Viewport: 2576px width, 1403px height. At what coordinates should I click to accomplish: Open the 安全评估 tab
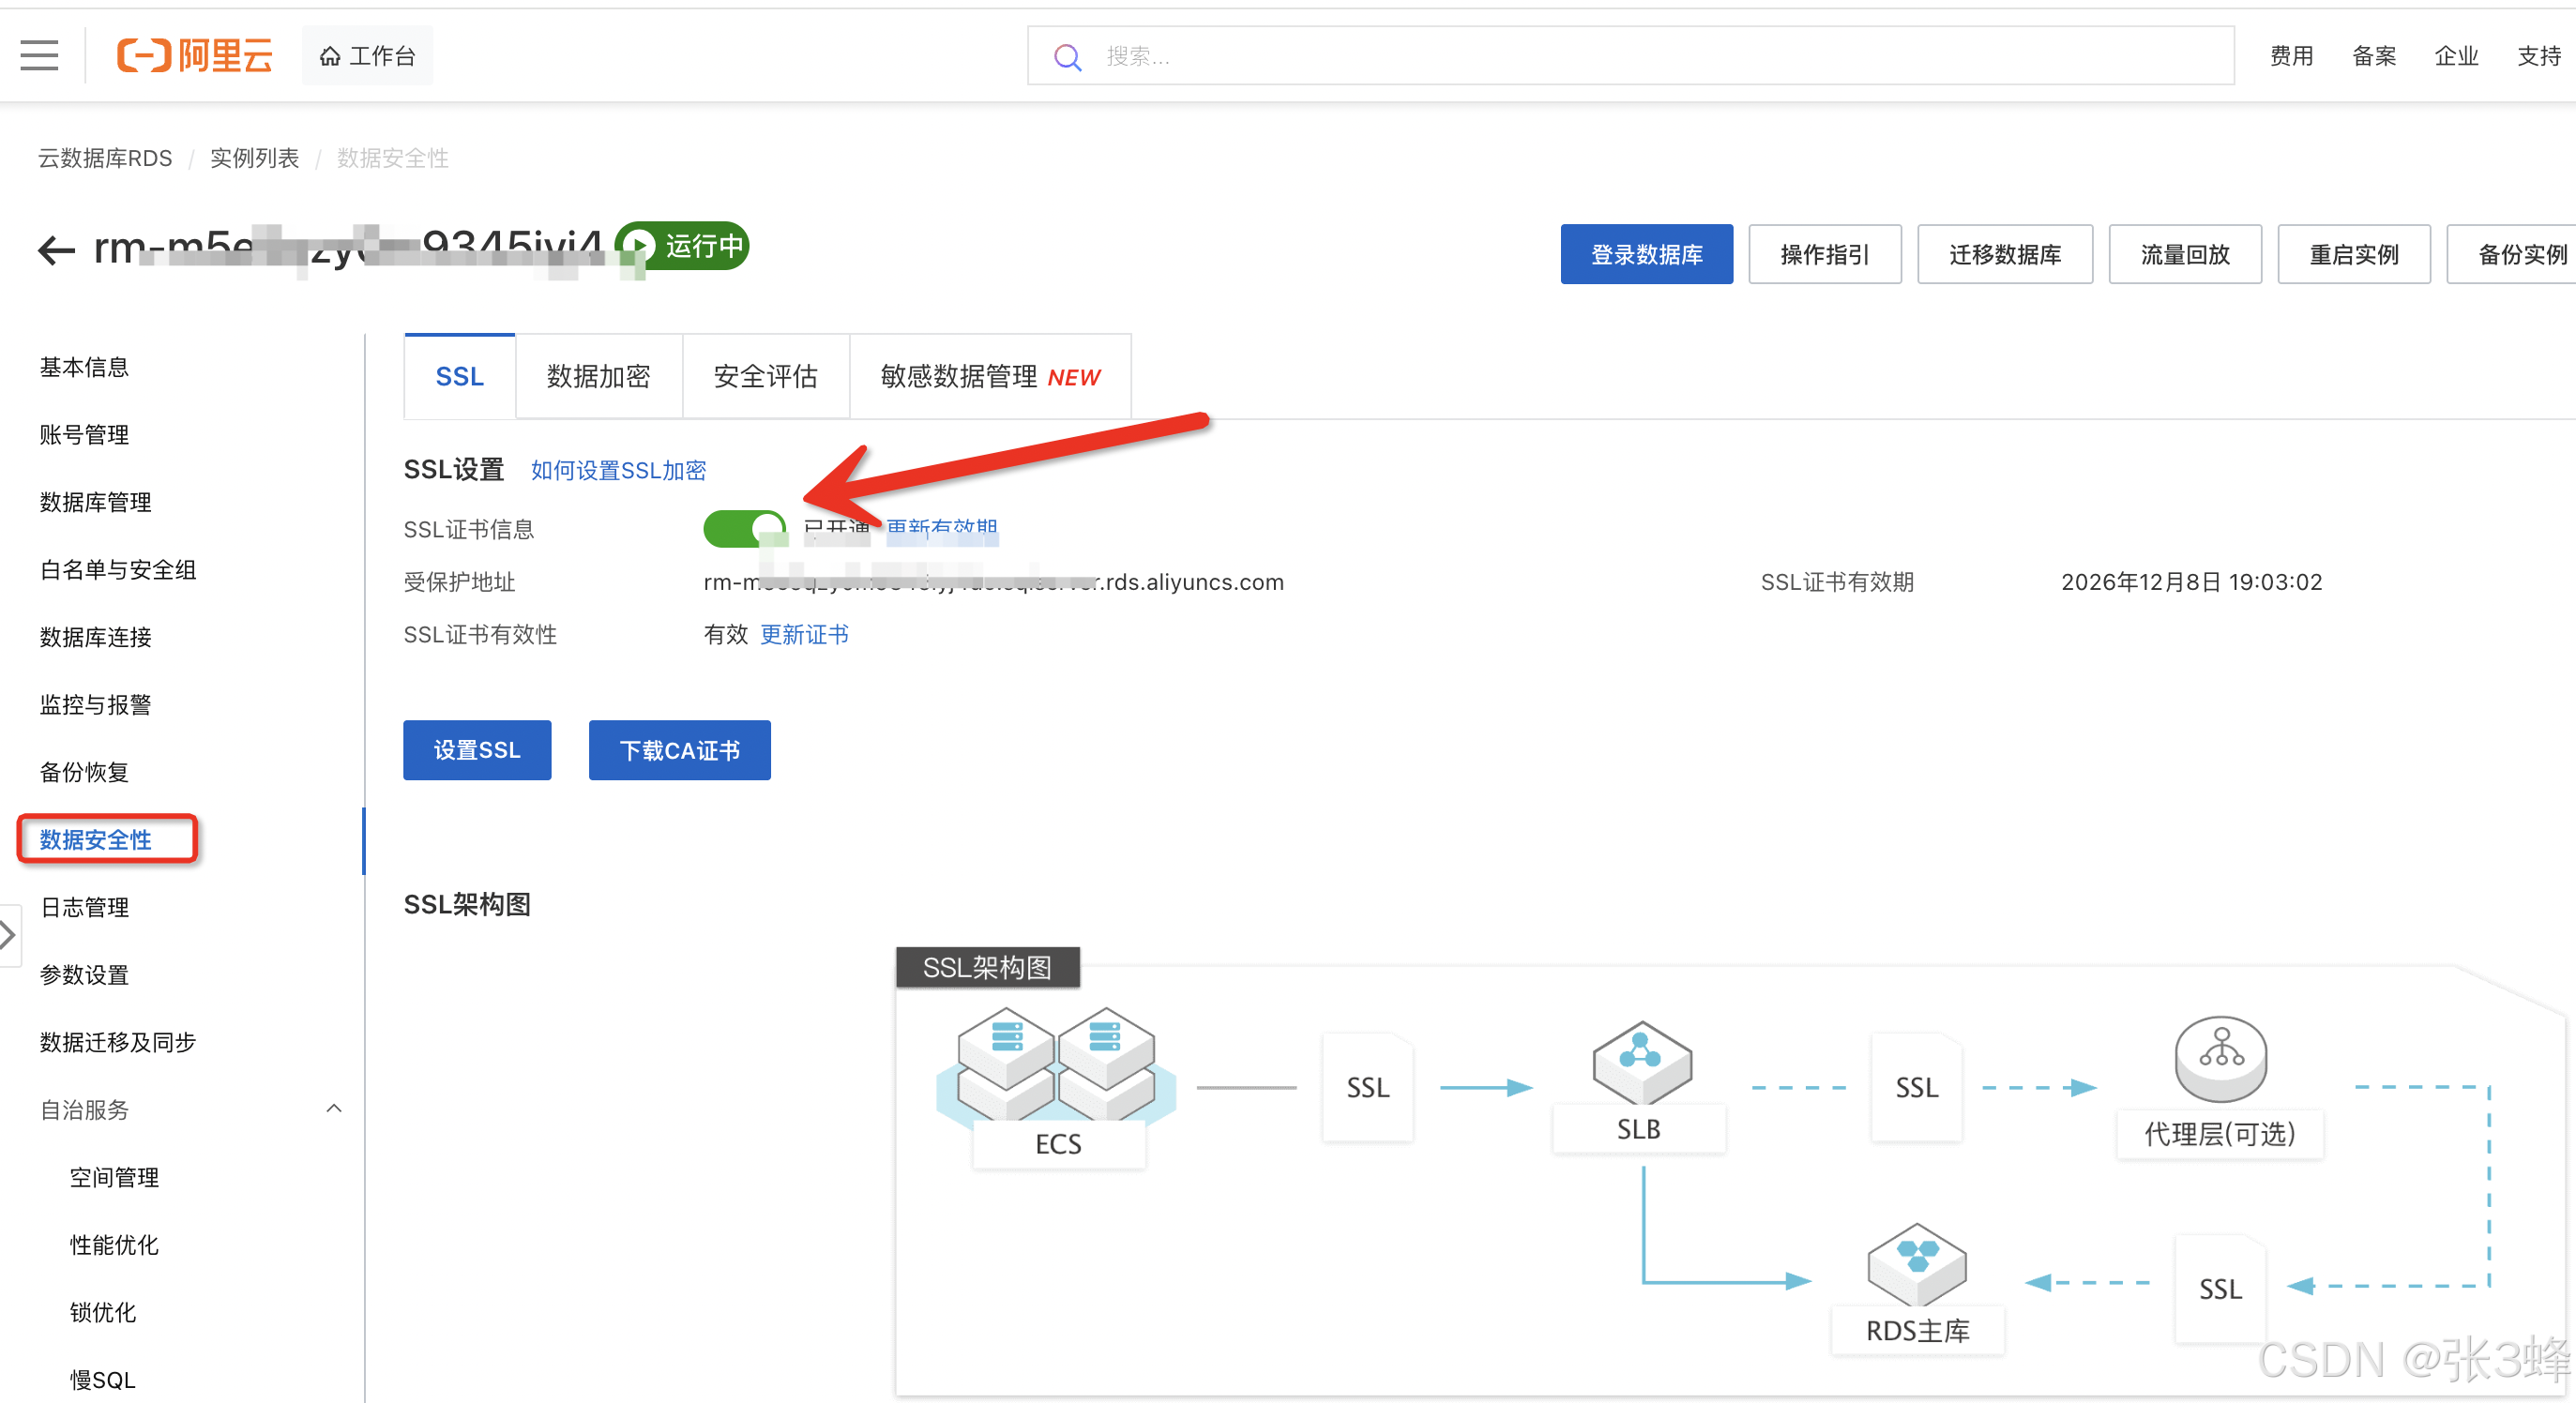click(x=765, y=376)
